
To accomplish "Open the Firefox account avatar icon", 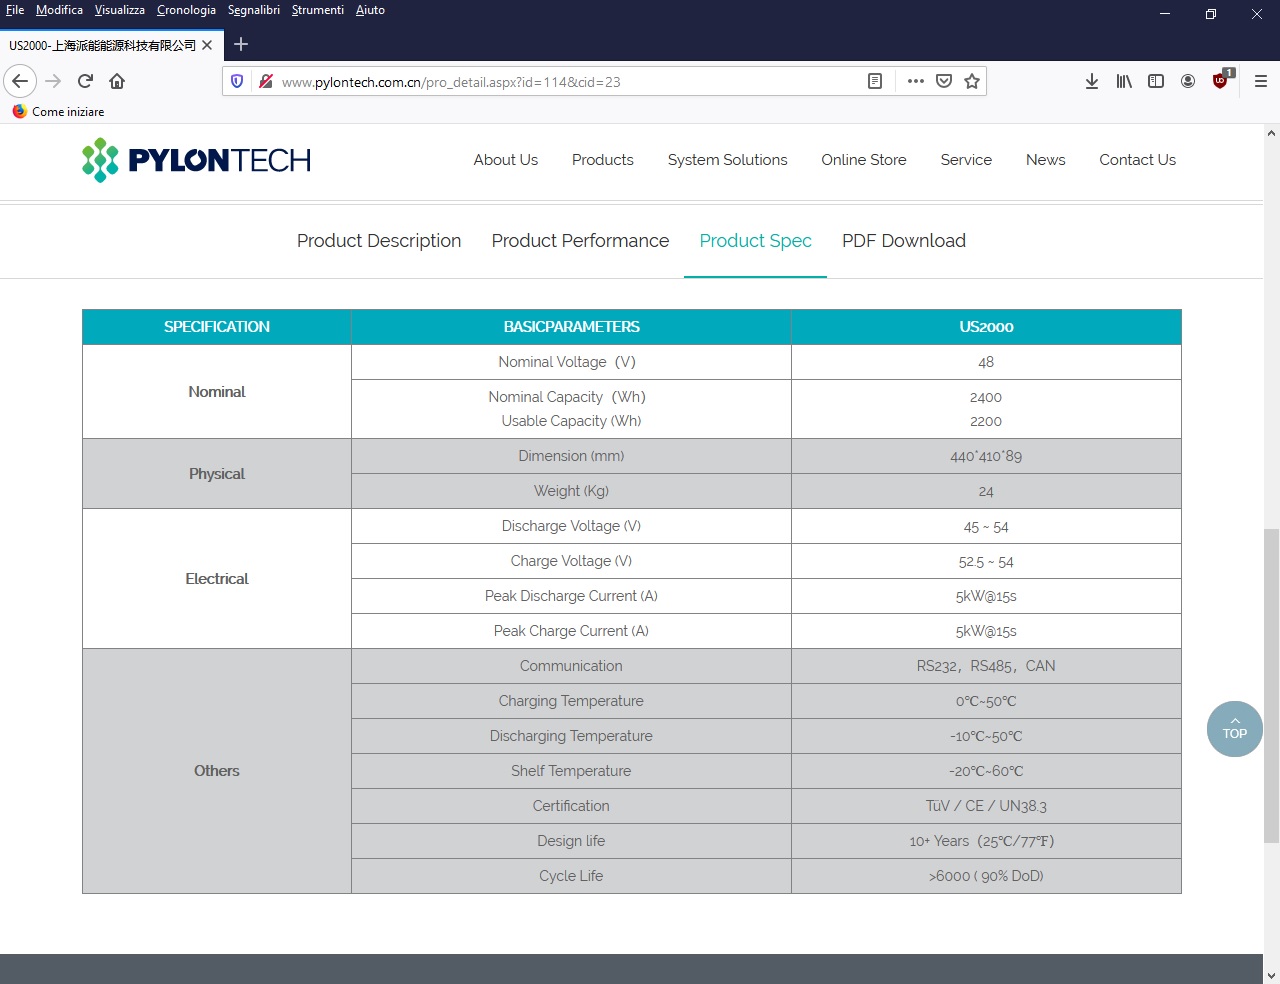I will click(1188, 81).
